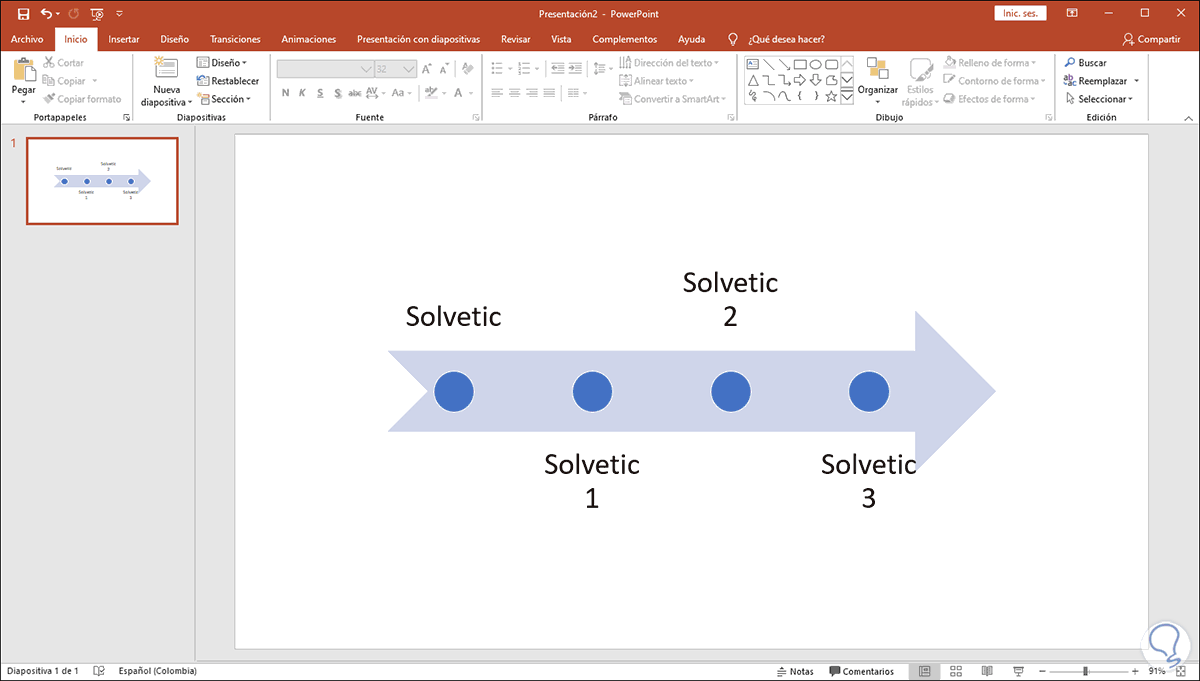This screenshot has width=1200, height=681.
Task: Expand the shapes gallery with More arrow
Action: point(847,96)
